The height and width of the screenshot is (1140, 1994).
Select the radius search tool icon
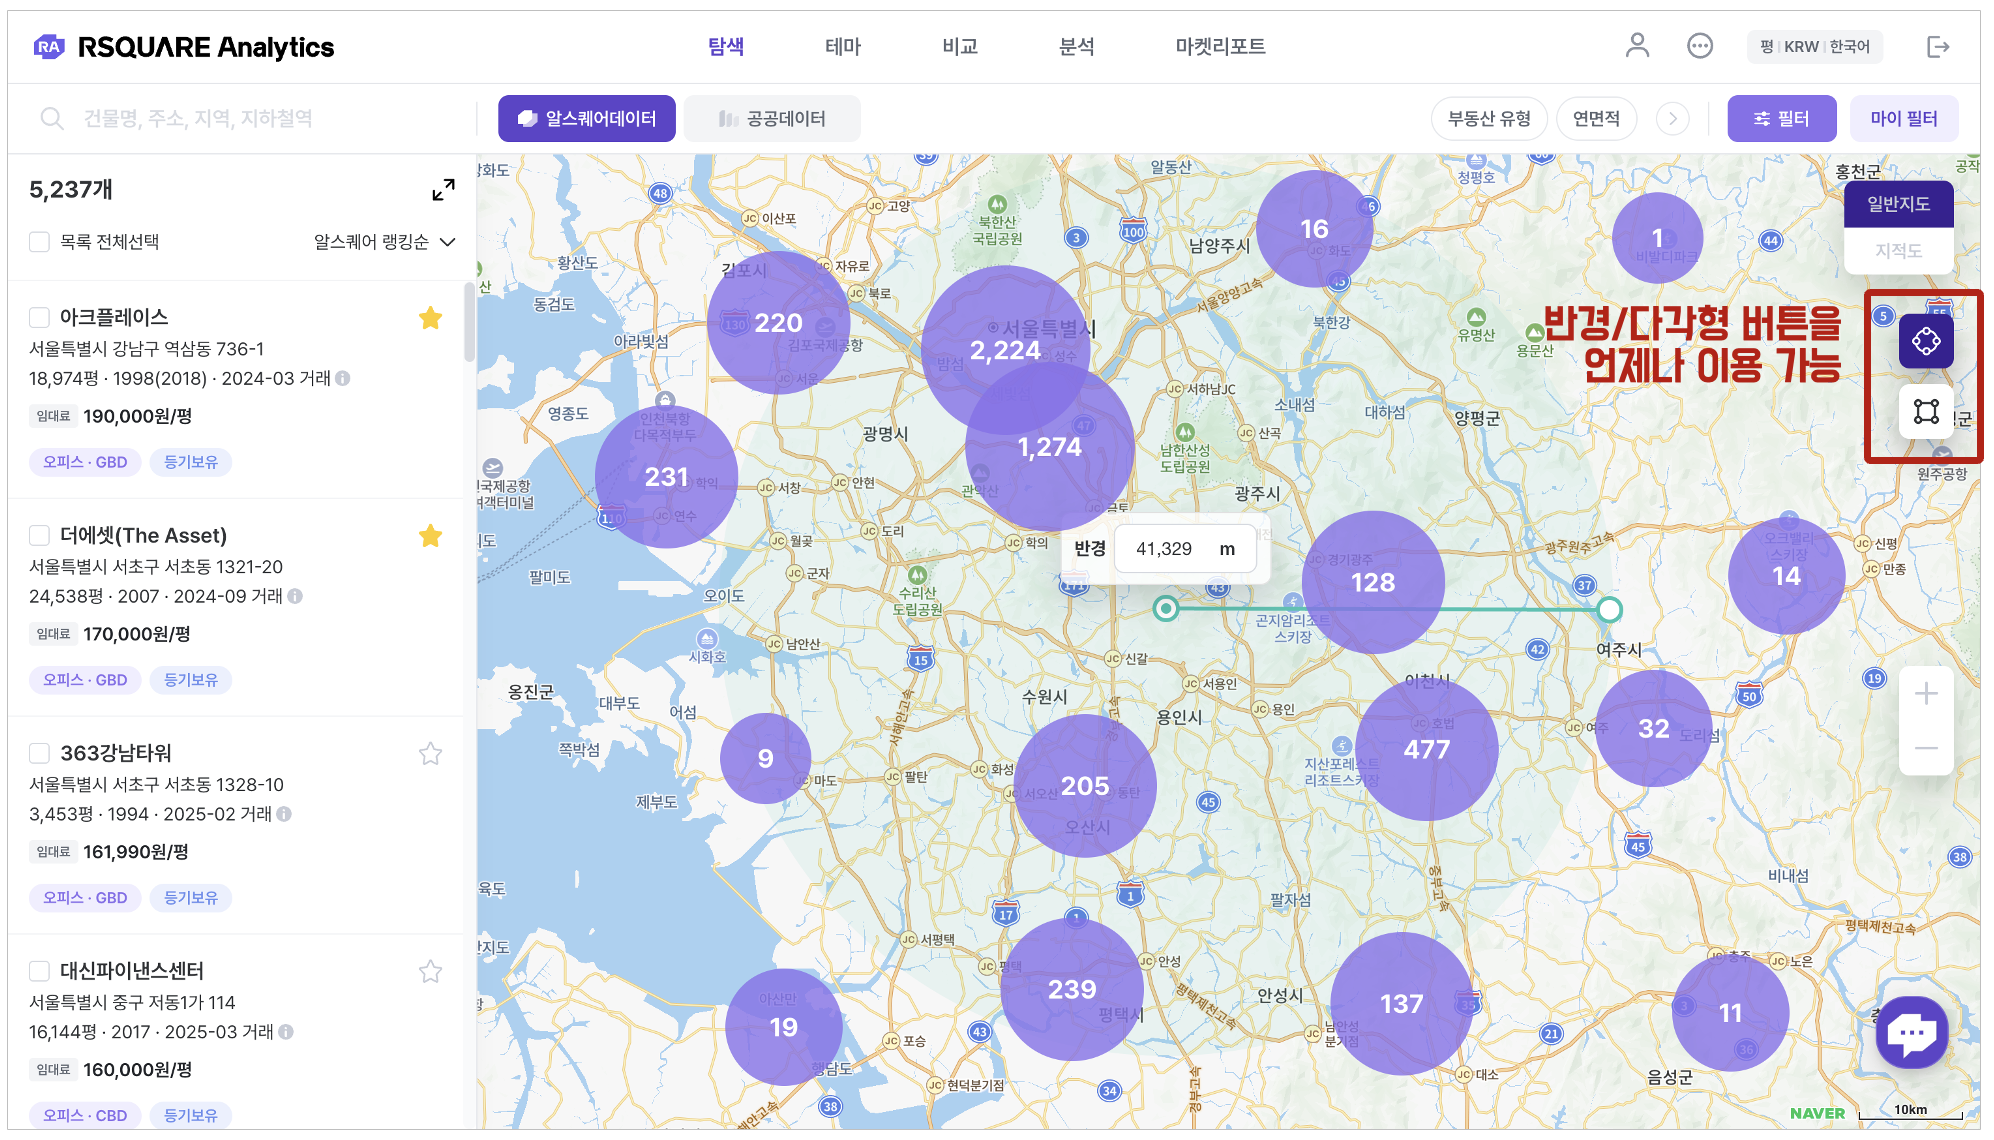[x=1925, y=341]
